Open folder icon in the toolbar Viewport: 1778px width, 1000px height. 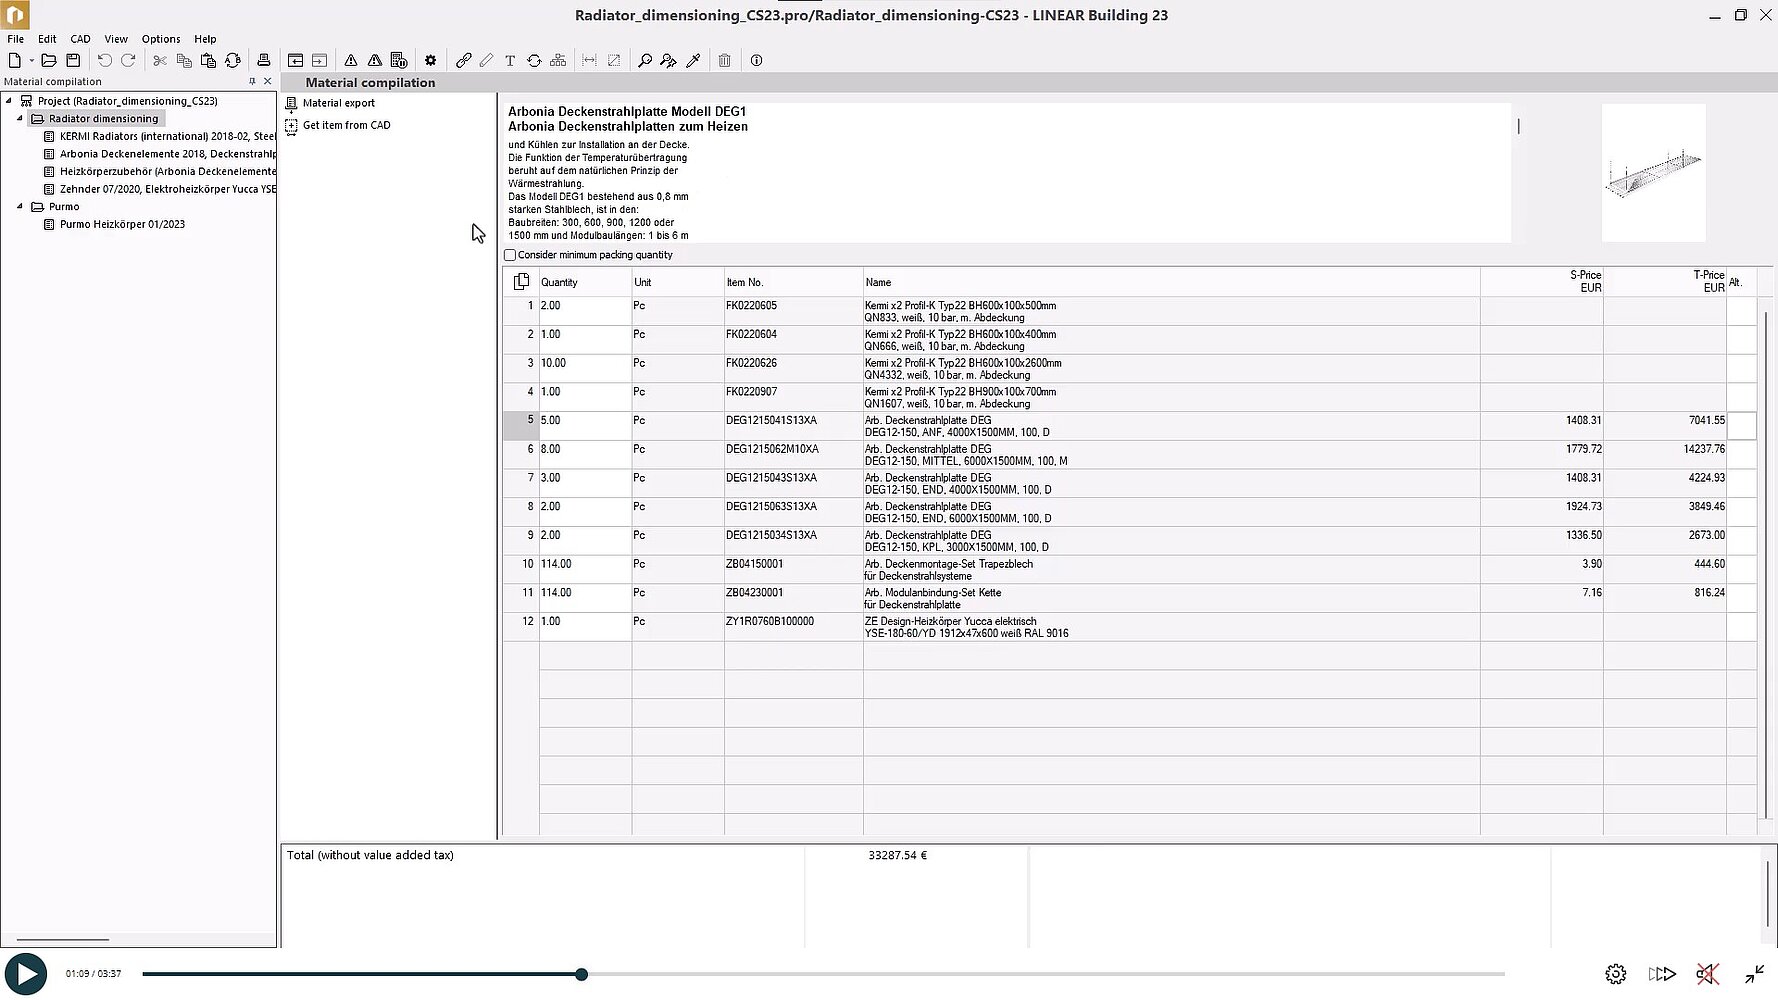click(48, 61)
